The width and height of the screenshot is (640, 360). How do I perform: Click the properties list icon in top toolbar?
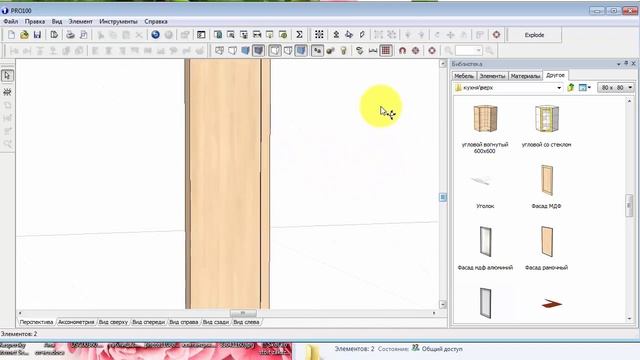coord(201,35)
